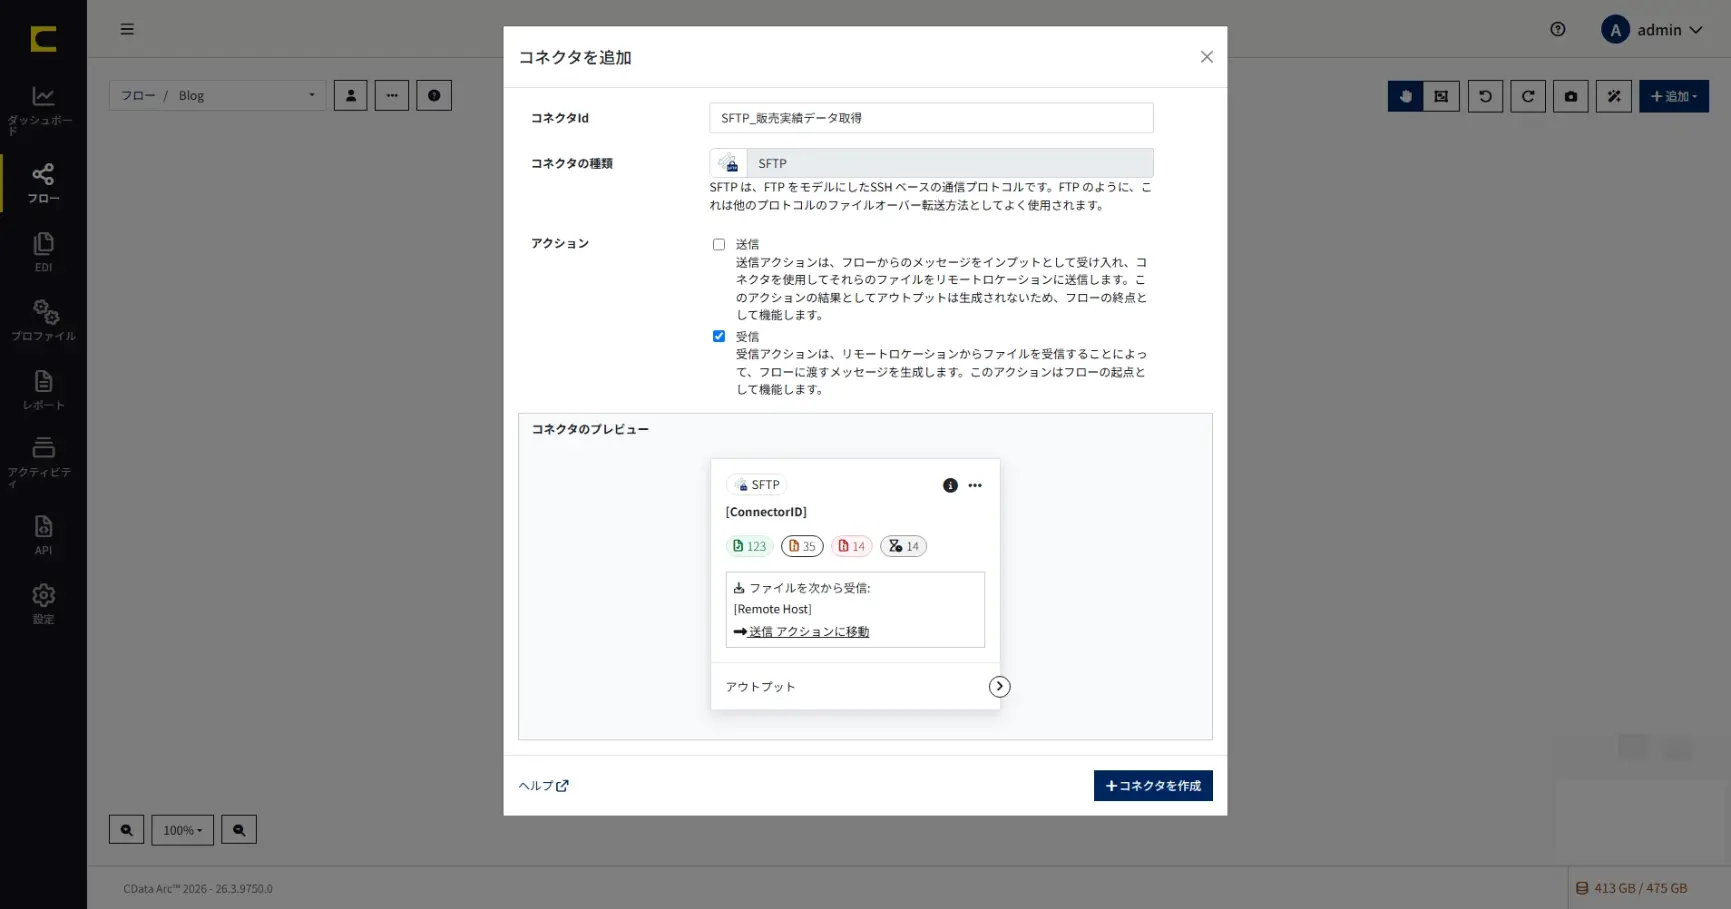
Task: Open the ellipsis menu in connector preview
Action: click(975, 485)
